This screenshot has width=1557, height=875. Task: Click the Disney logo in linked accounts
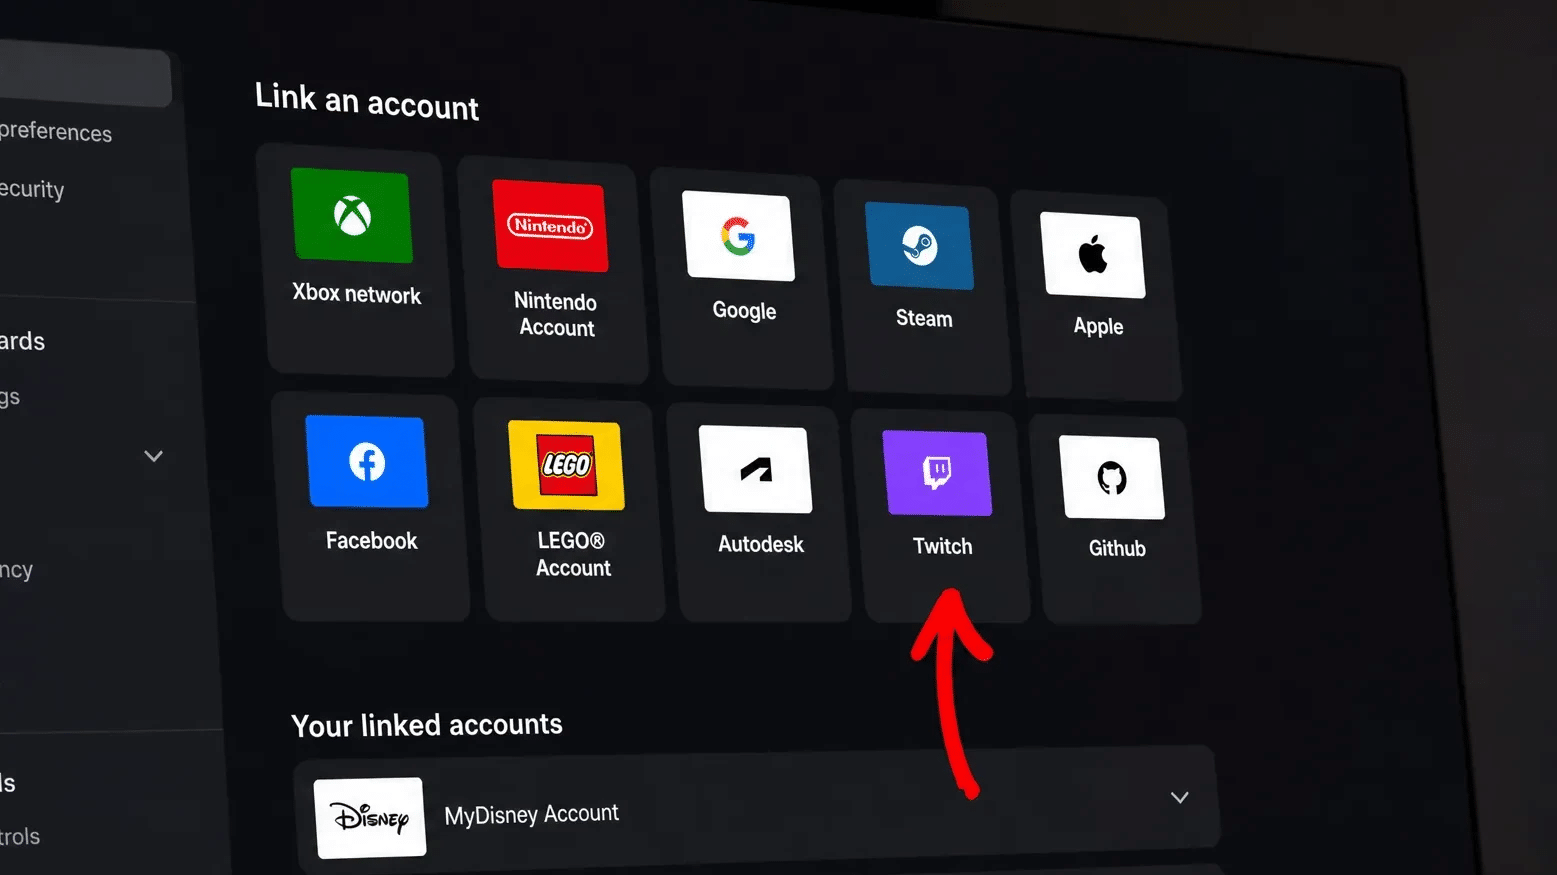click(x=370, y=818)
